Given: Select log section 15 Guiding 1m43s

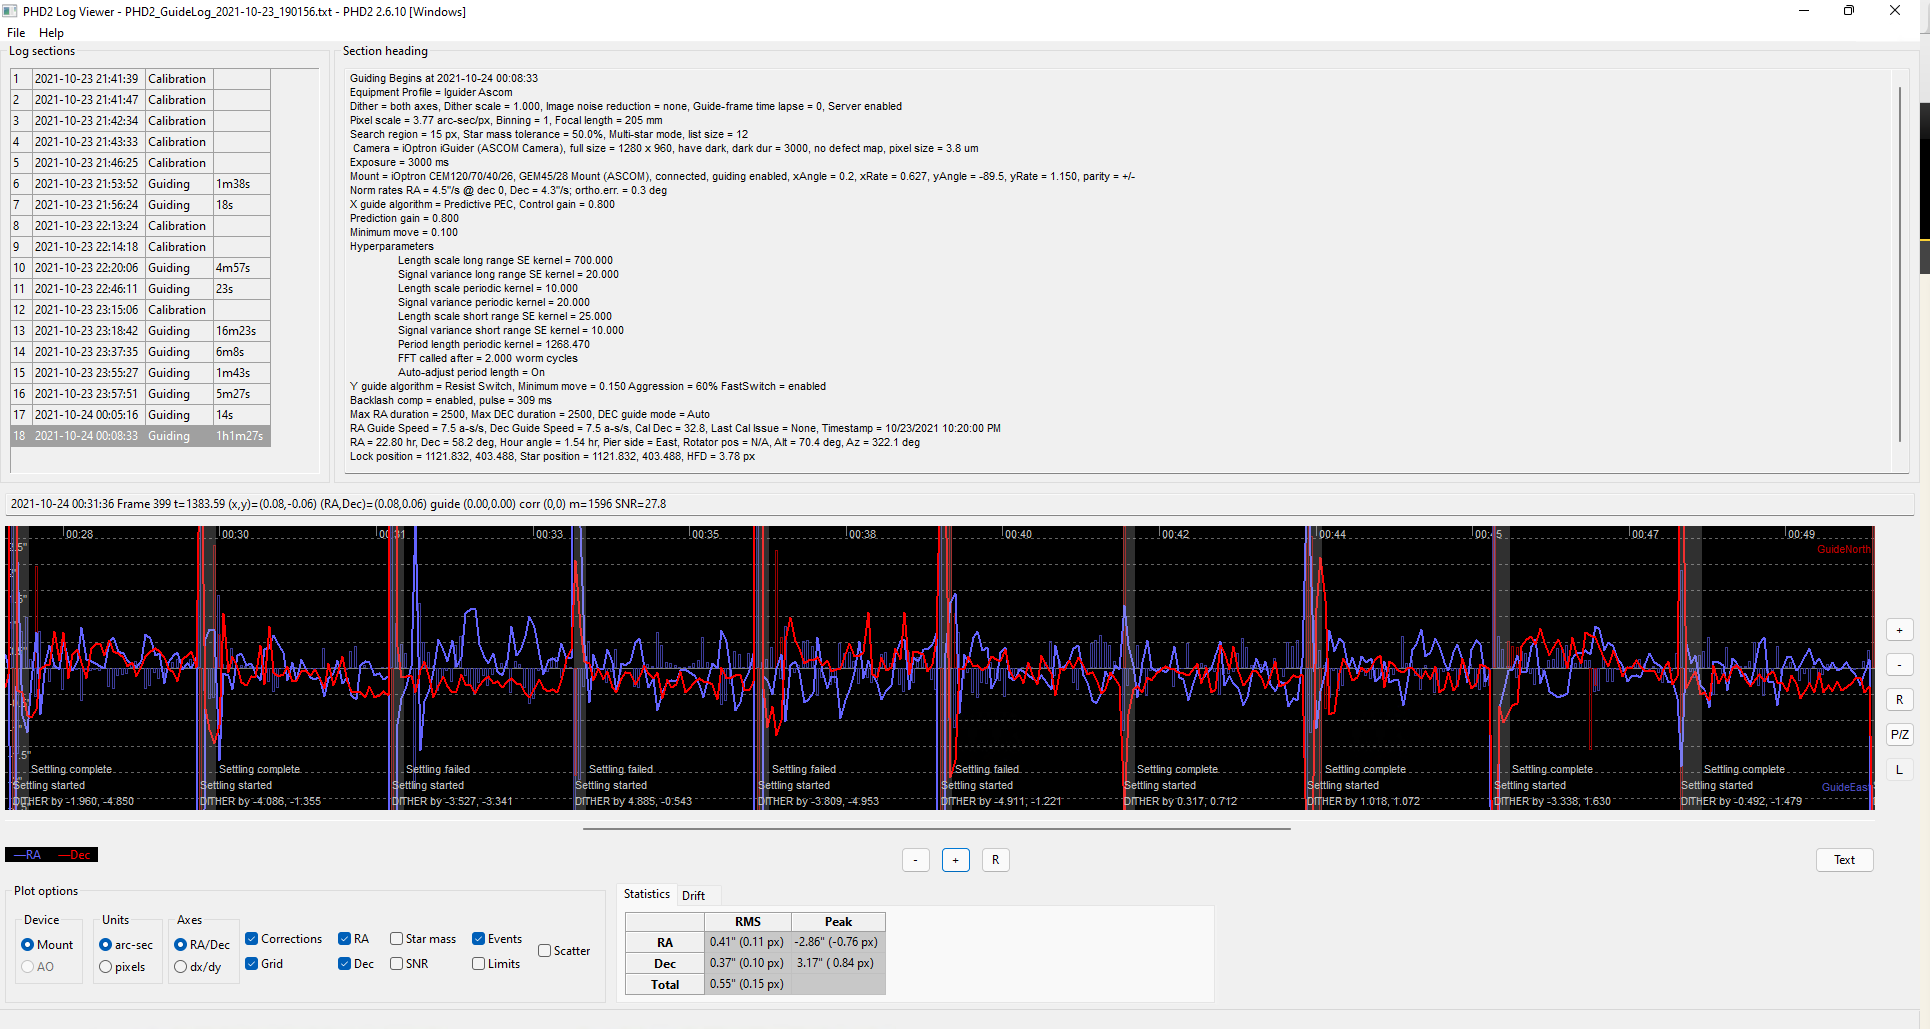Looking at the screenshot, I should point(140,373).
